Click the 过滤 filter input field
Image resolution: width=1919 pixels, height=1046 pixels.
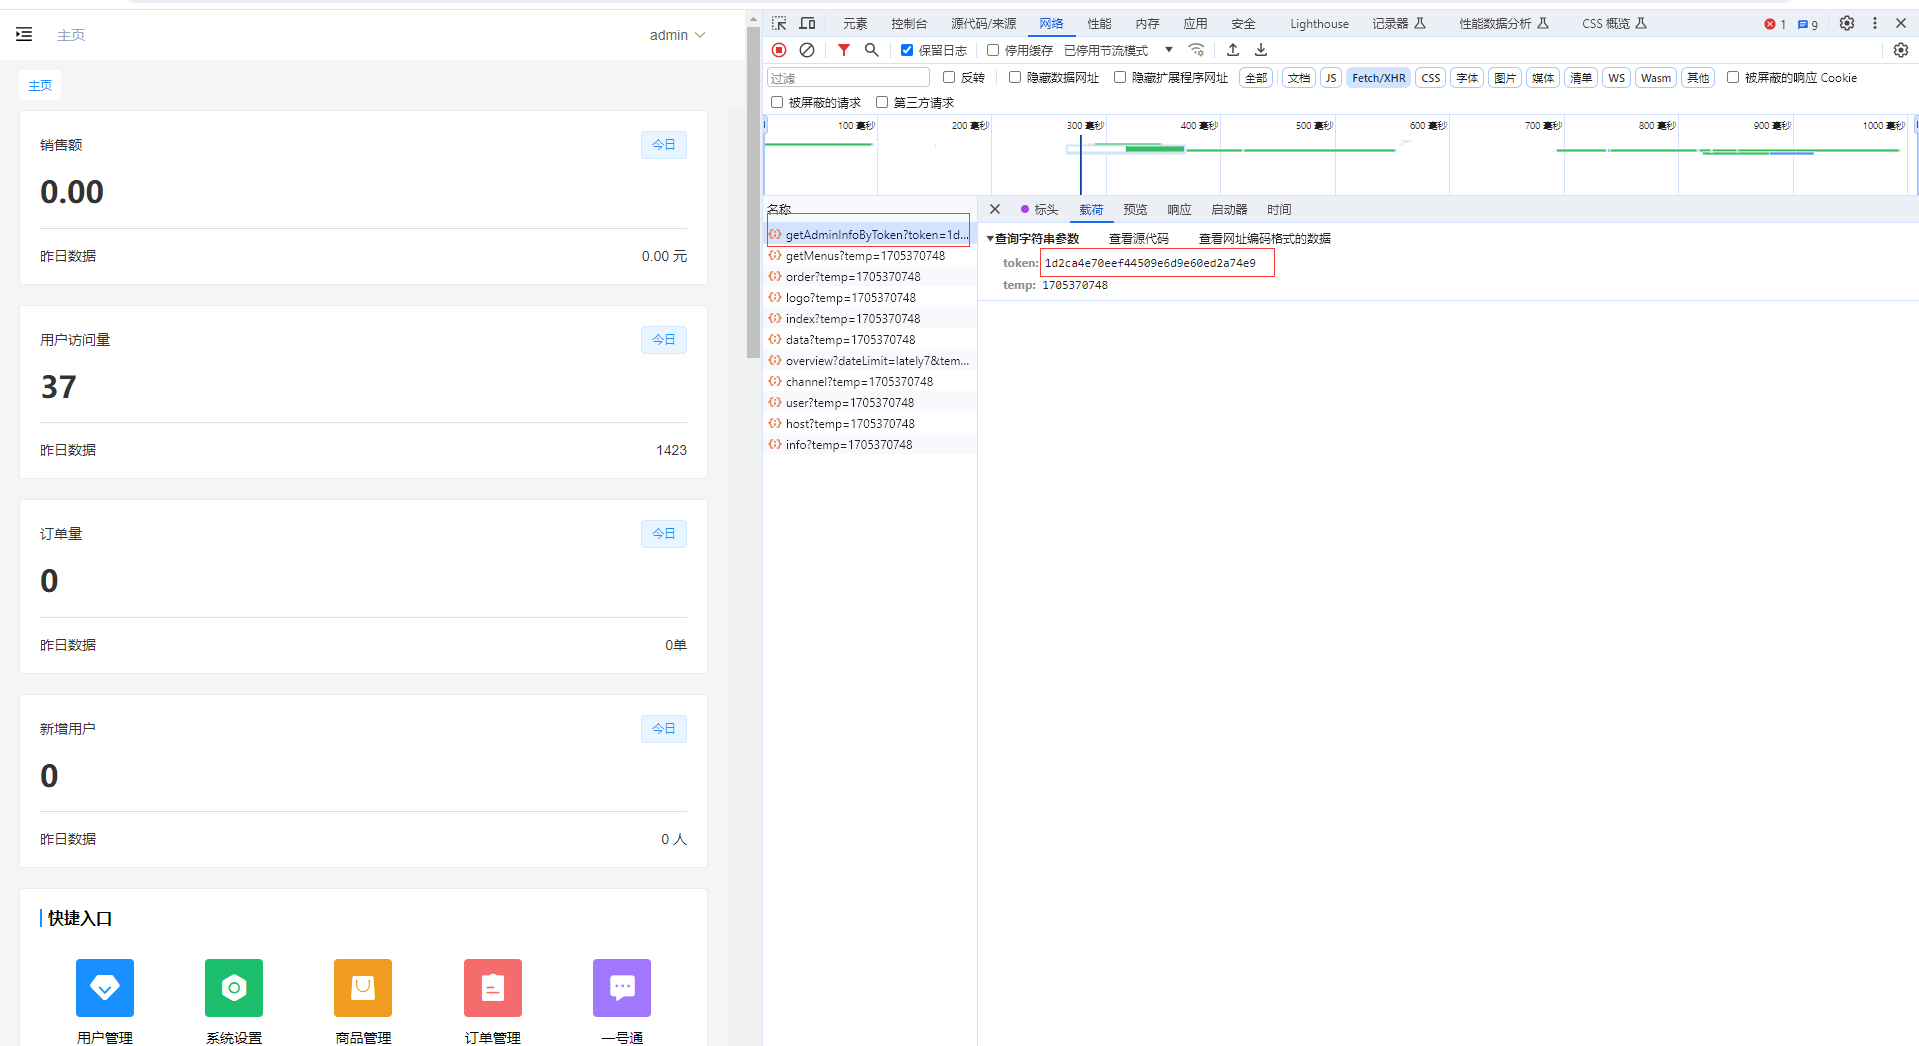click(848, 78)
